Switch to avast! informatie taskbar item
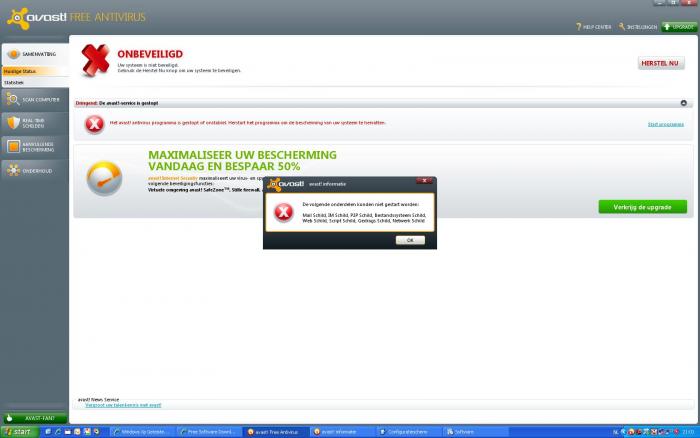This screenshot has height=438, width=700. [342, 432]
